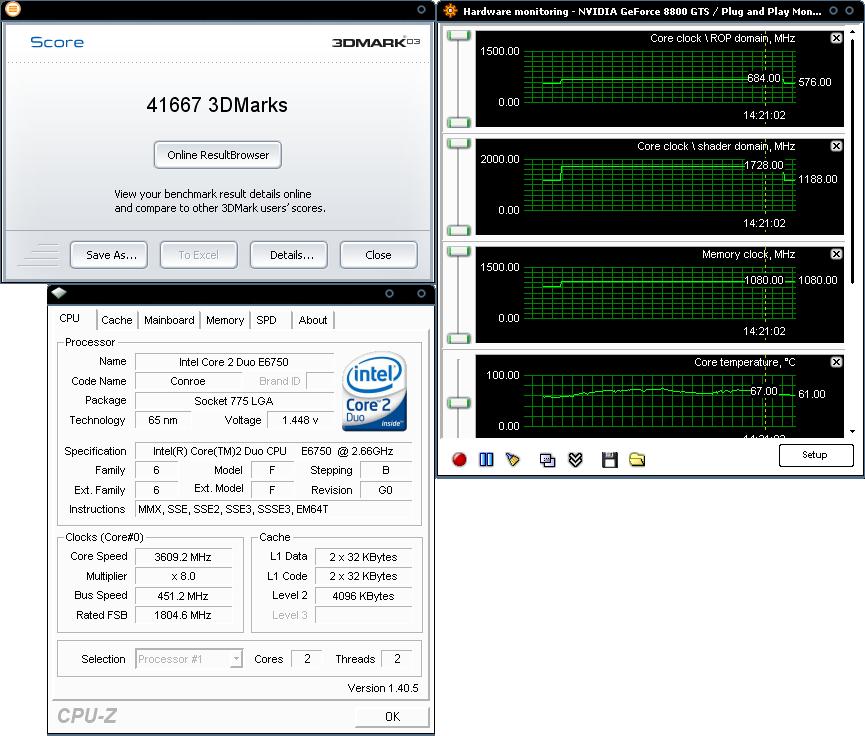Click the detach windows icon in monitoring toolbar

coord(547,460)
